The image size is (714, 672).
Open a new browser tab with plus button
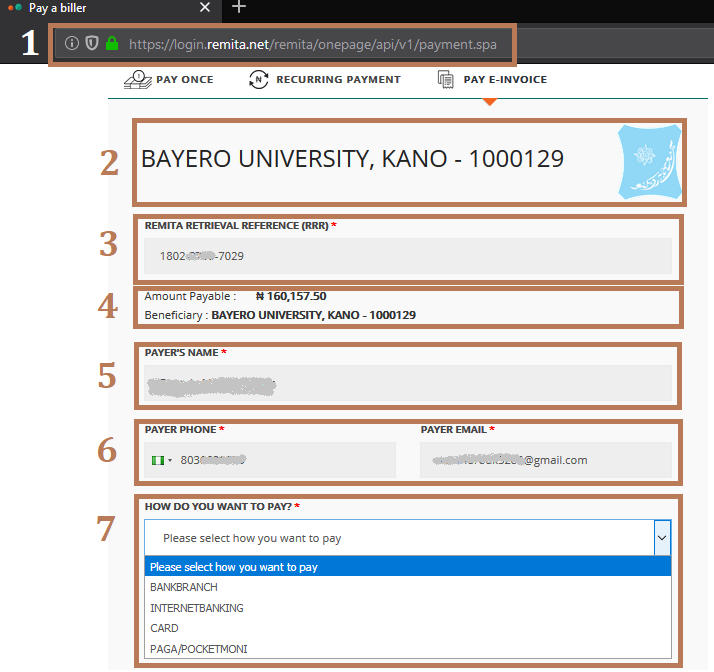point(238,8)
